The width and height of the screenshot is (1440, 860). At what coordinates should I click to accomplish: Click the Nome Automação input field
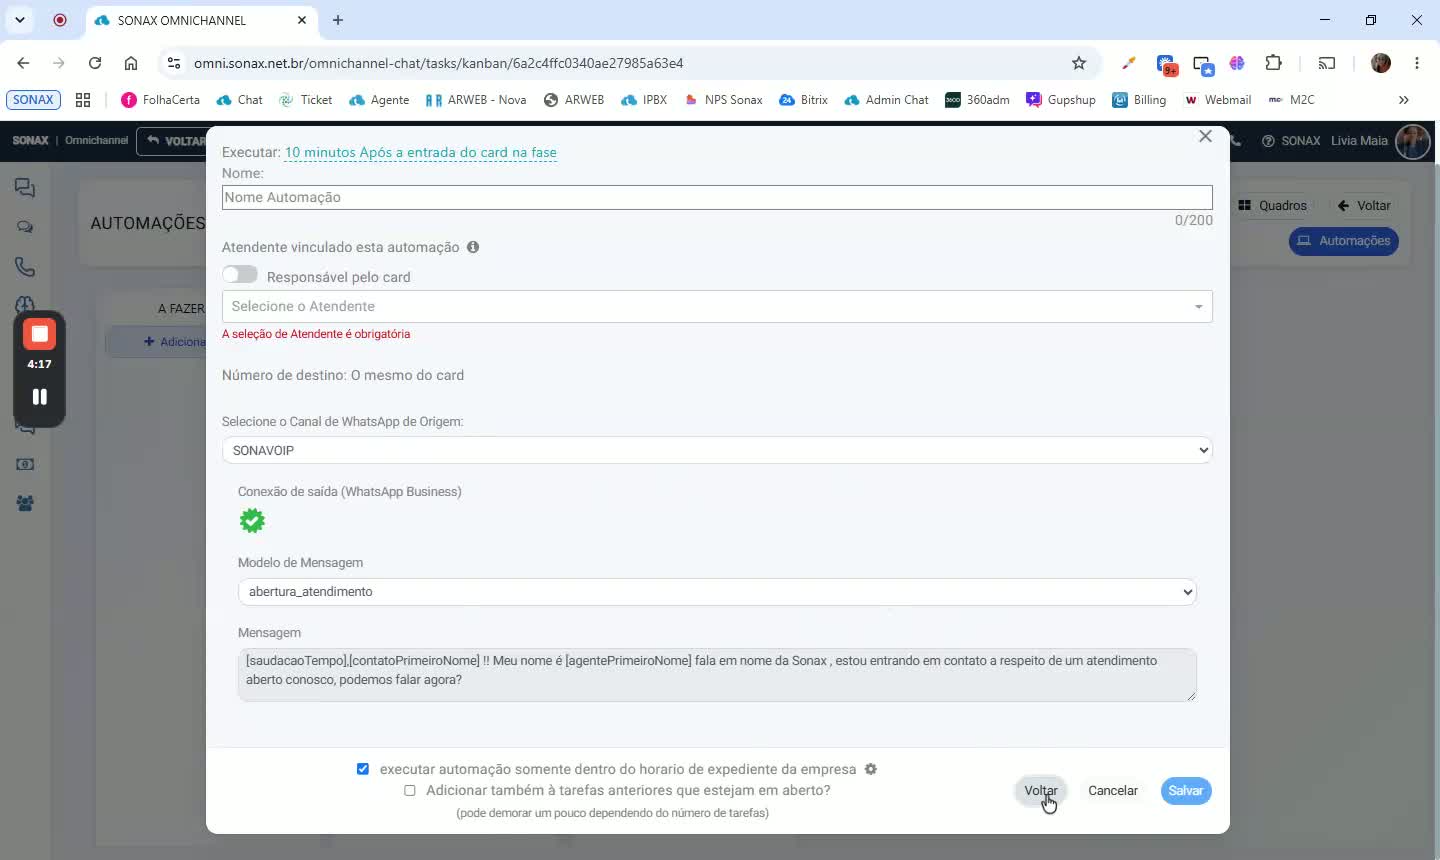(x=717, y=197)
